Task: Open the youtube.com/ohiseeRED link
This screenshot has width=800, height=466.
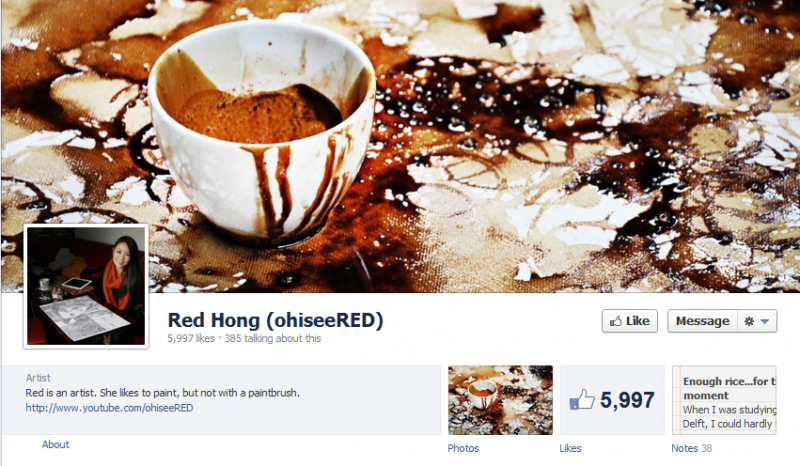Action: pyautogui.click(x=109, y=408)
